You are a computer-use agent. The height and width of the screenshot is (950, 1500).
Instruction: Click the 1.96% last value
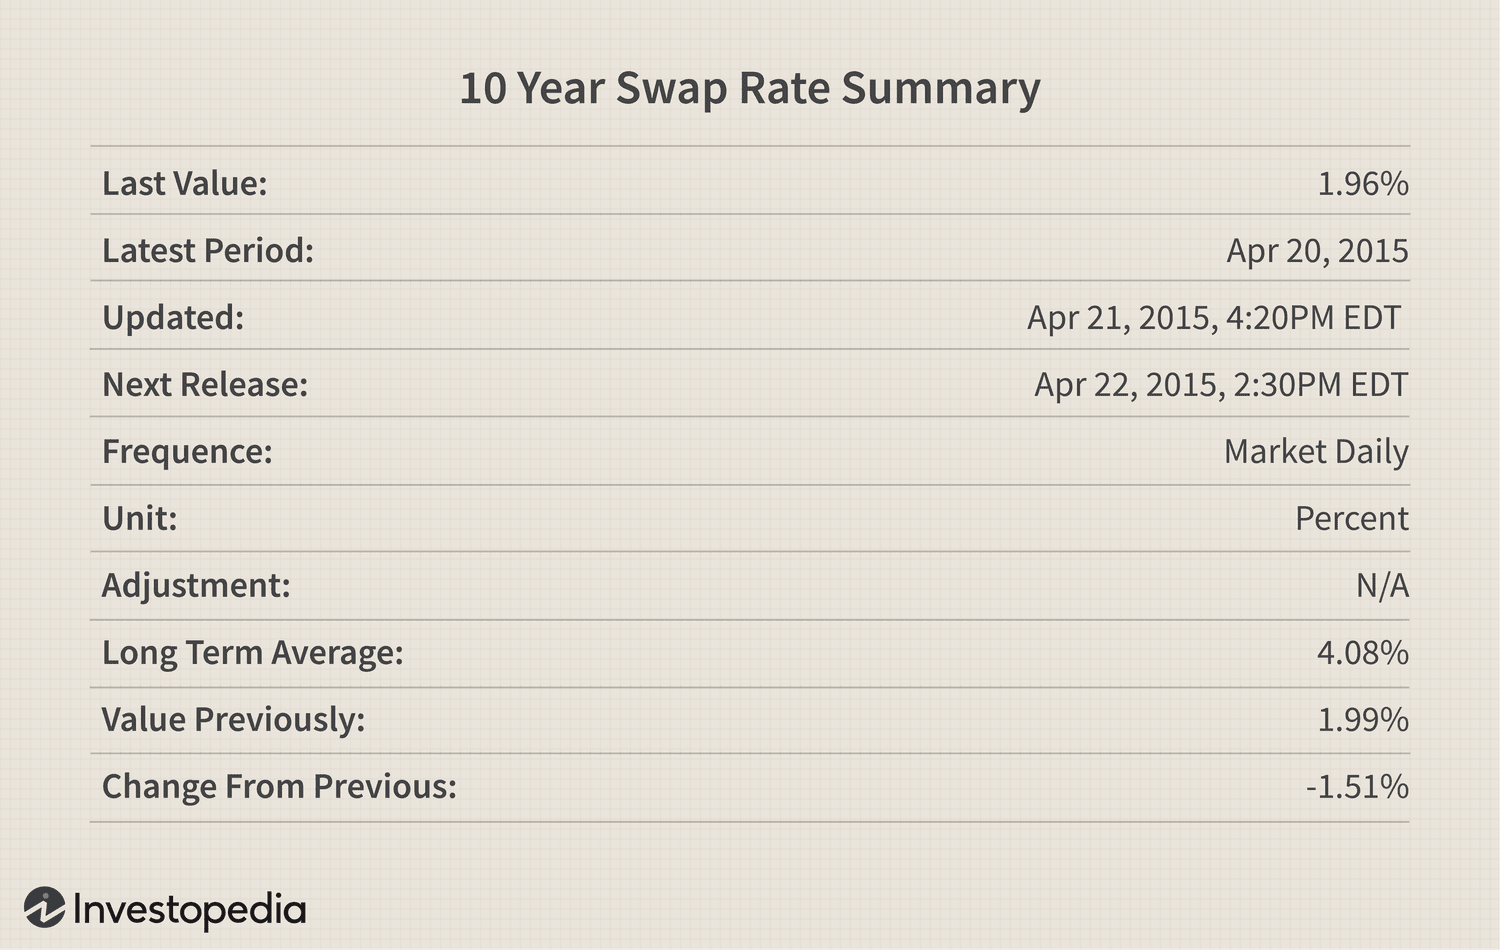[1363, 183]
